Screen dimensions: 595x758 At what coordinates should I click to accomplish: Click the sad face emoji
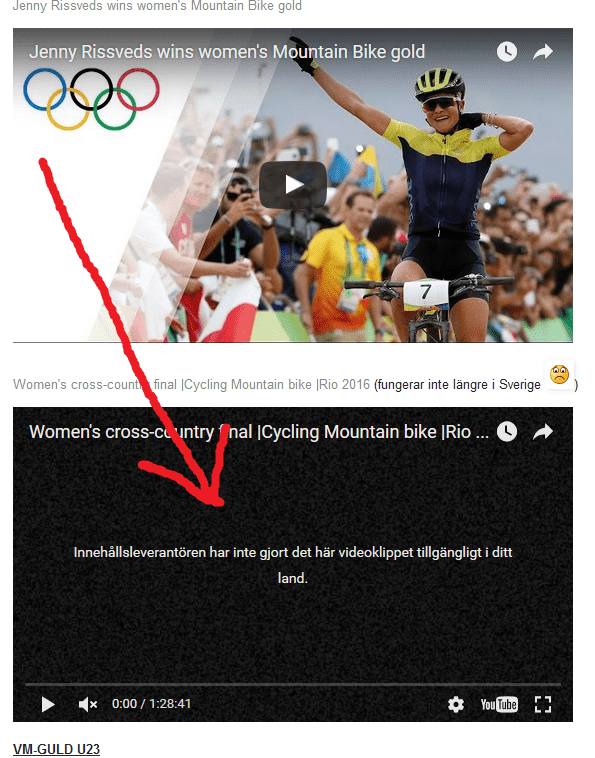559,374
